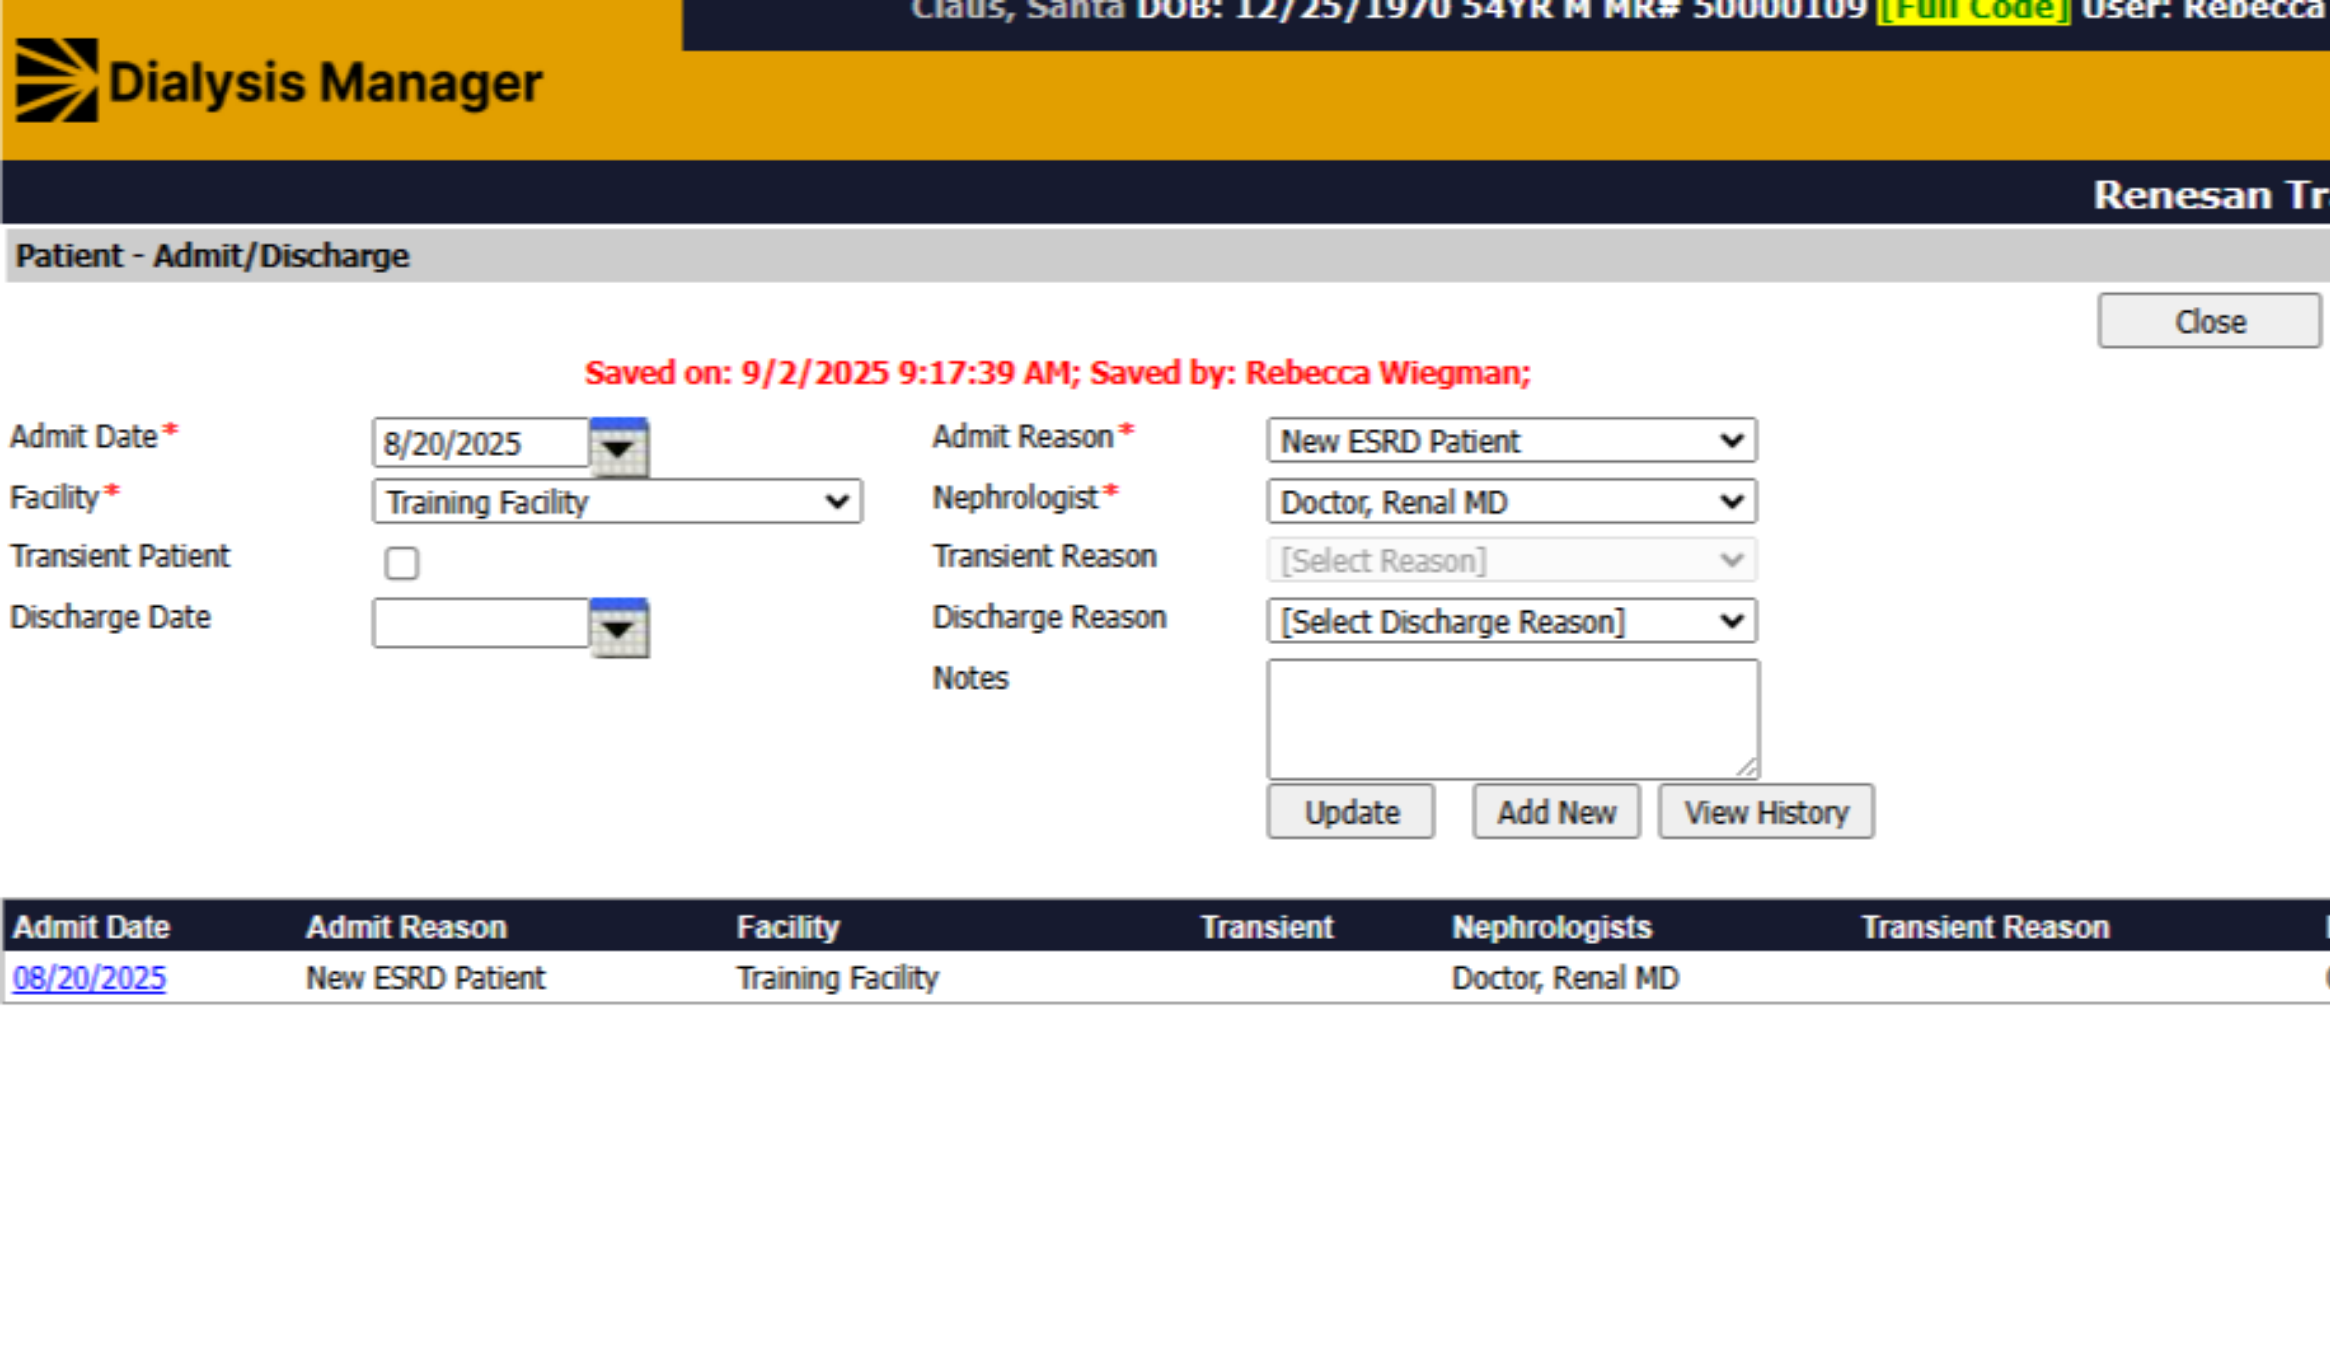This screenshot has width=2330, height=1350.
Task: Toggle the Transient Patient checkbox
Action: coord(402,563)
